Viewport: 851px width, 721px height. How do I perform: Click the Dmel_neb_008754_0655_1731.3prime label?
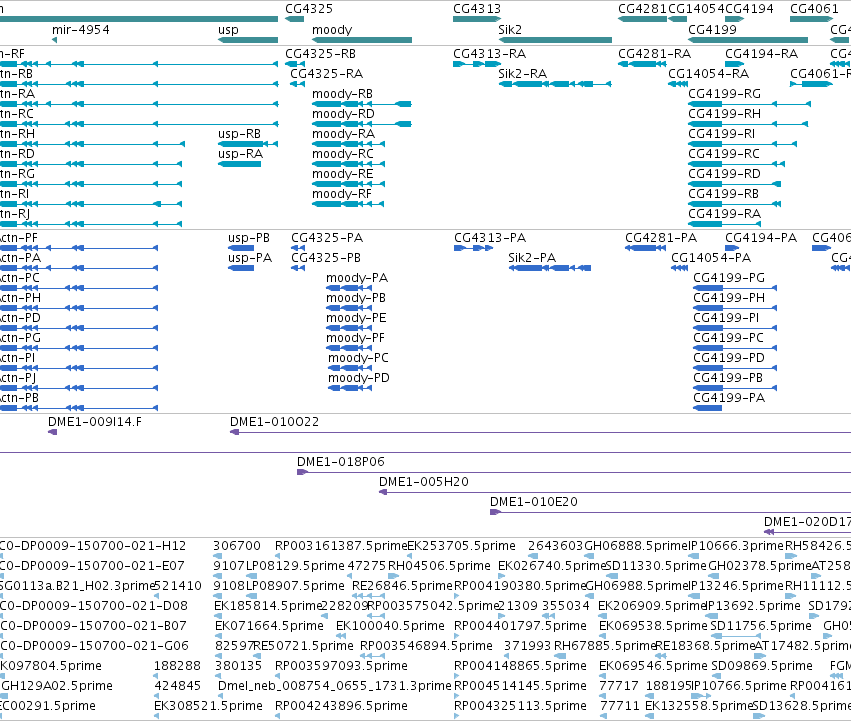(335, 686)
